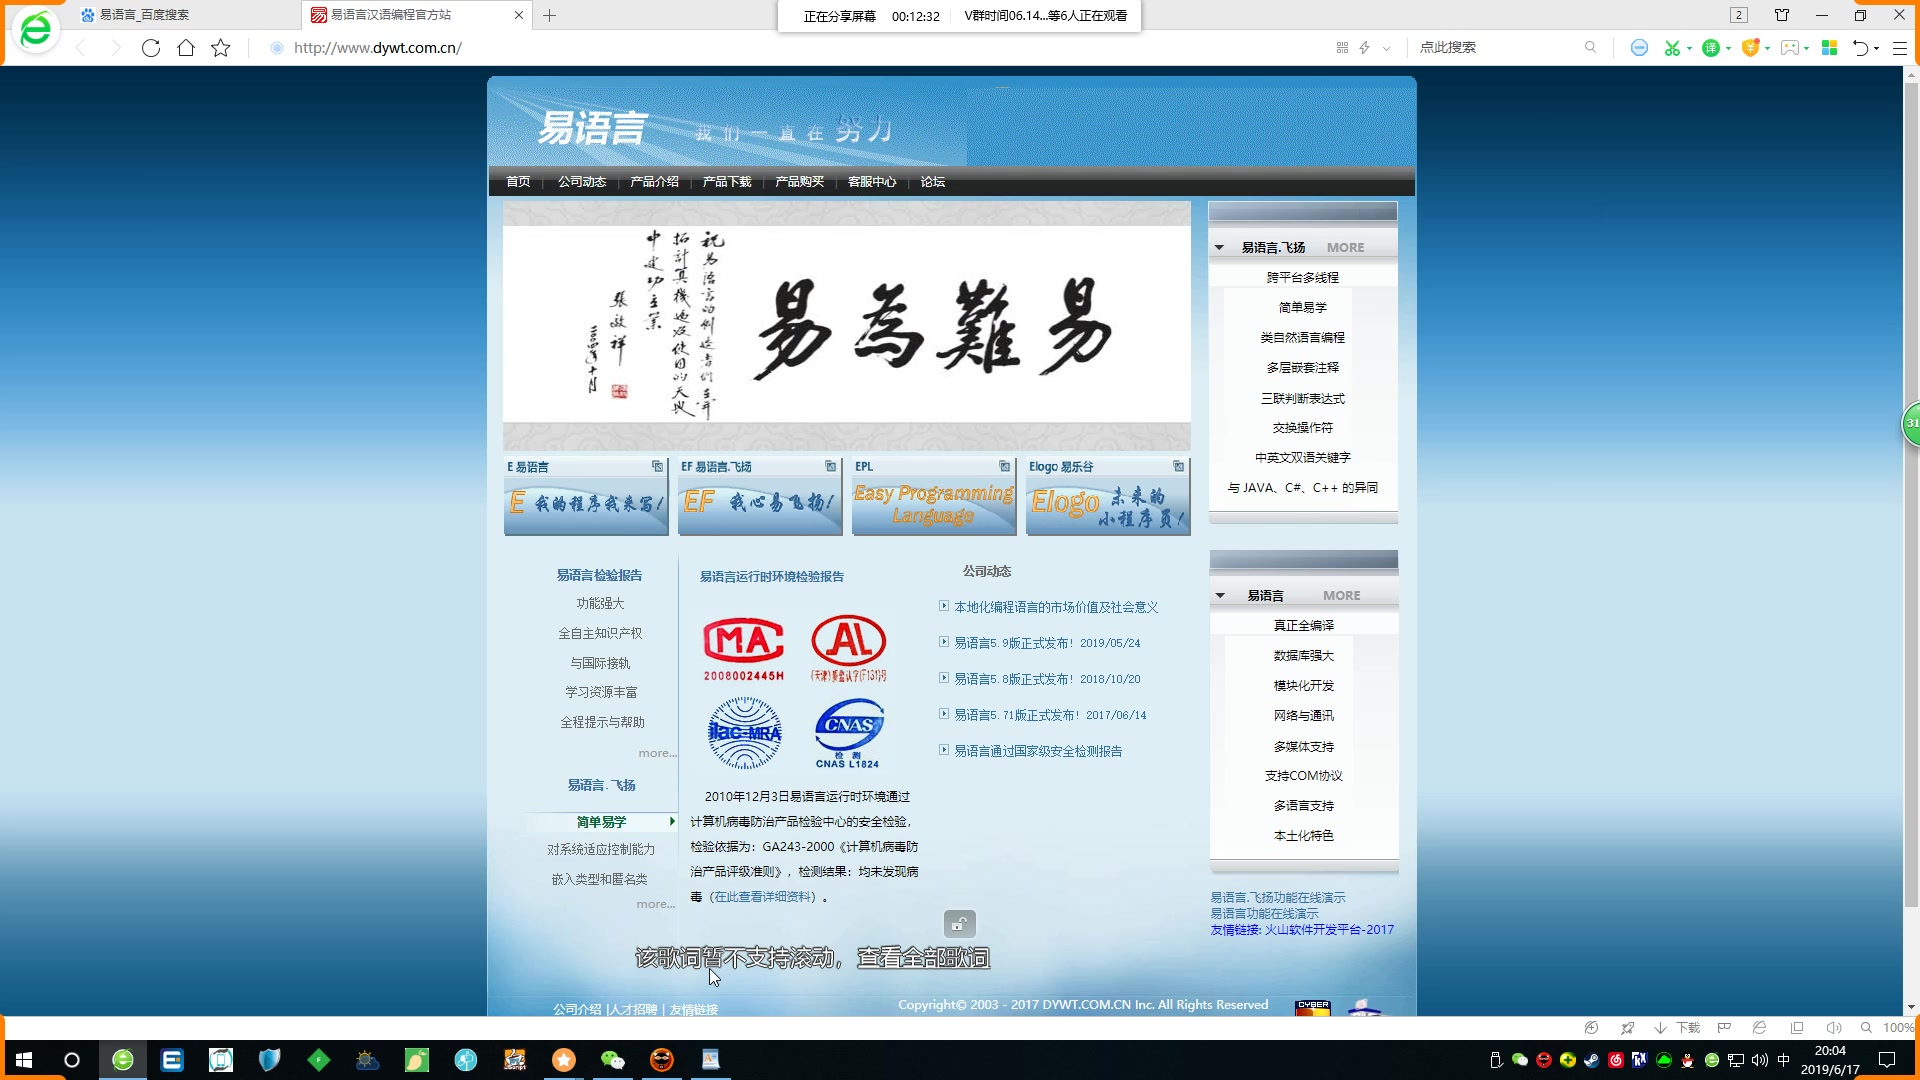The image size is (1920, 1080).
Task: Click the blue ad-blocker extension icon
Action: (1638, 47)
